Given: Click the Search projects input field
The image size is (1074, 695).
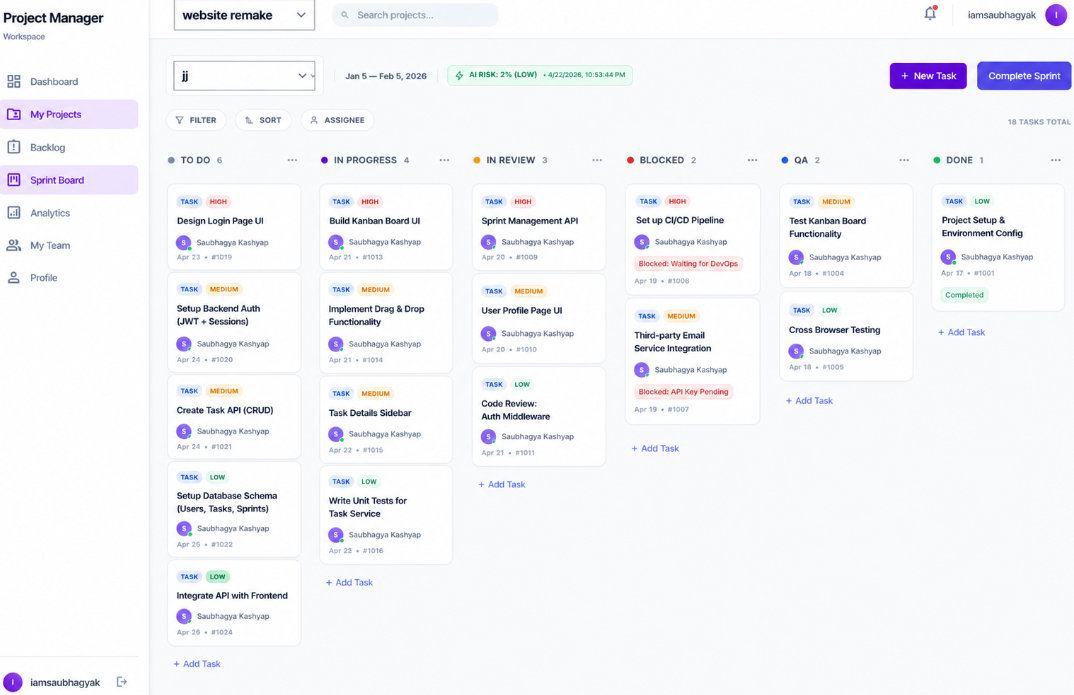Looking at the screenshot, I should [x=415, y=15].
